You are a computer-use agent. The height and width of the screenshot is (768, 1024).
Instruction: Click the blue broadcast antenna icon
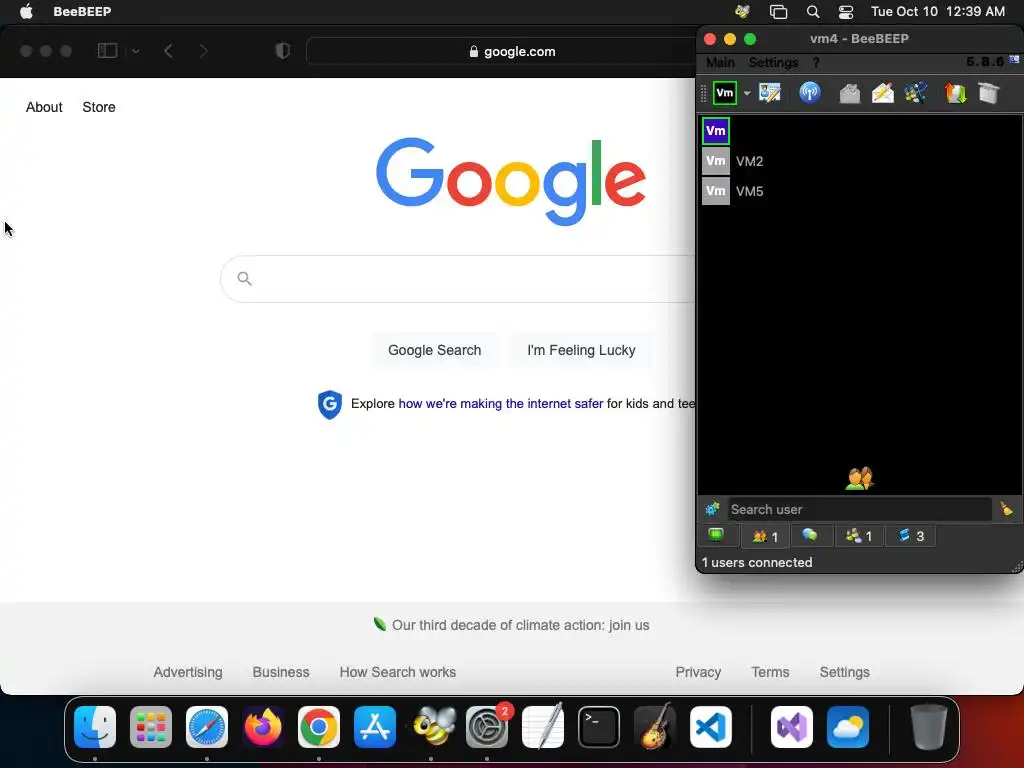point(810,93)
